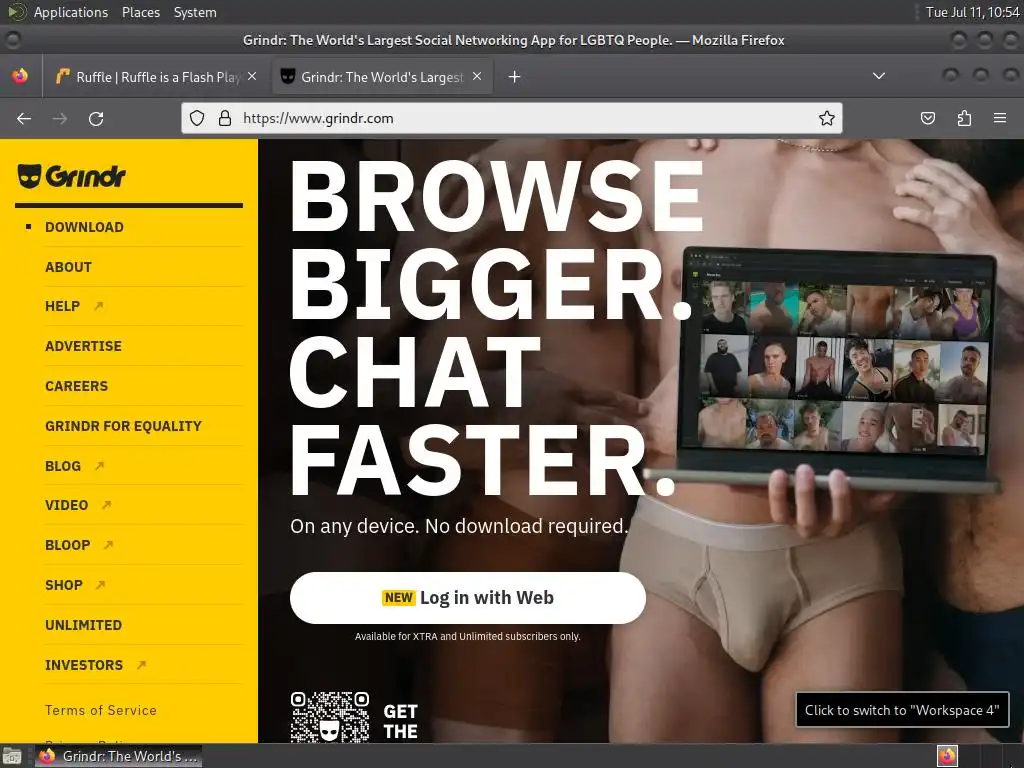
Task: Close the Grindr tab
Action: (477, 76)
